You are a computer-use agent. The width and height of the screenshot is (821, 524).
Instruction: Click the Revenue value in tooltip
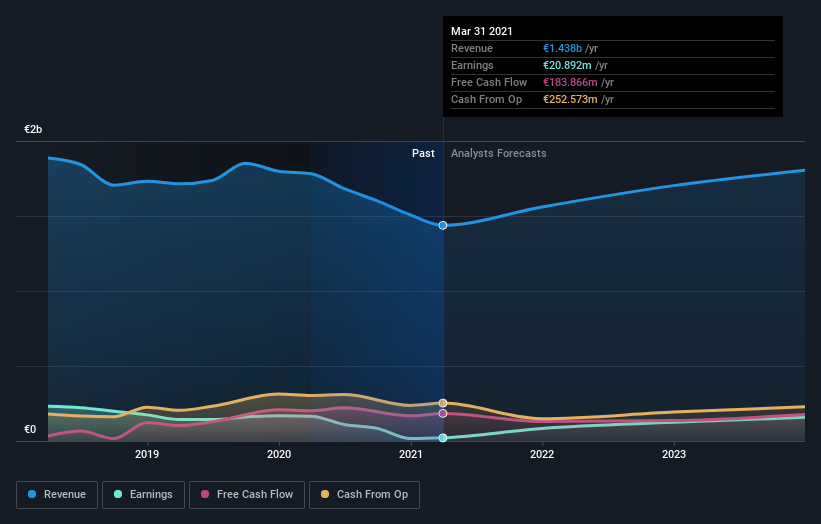pyautogui.click(x=562, y=48)
